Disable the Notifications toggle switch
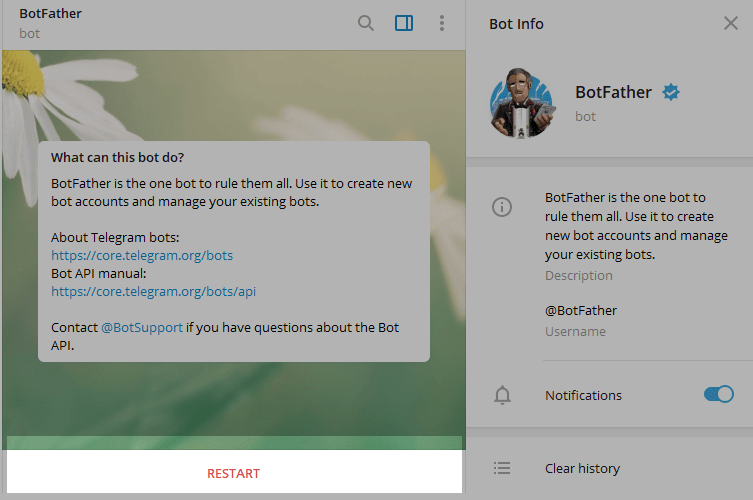The height and width of the screenshot is (500, 753). pos(718,394)
